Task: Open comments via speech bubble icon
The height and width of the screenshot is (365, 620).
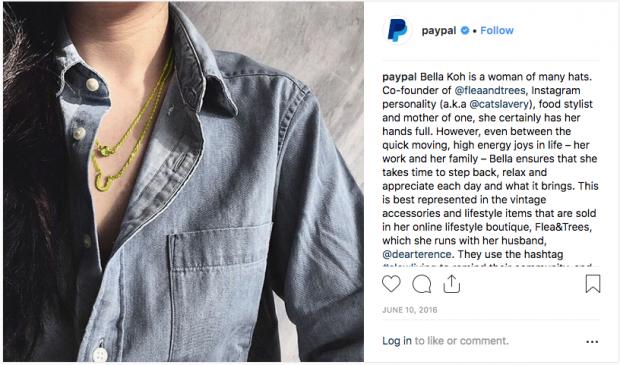Action: 422,284
